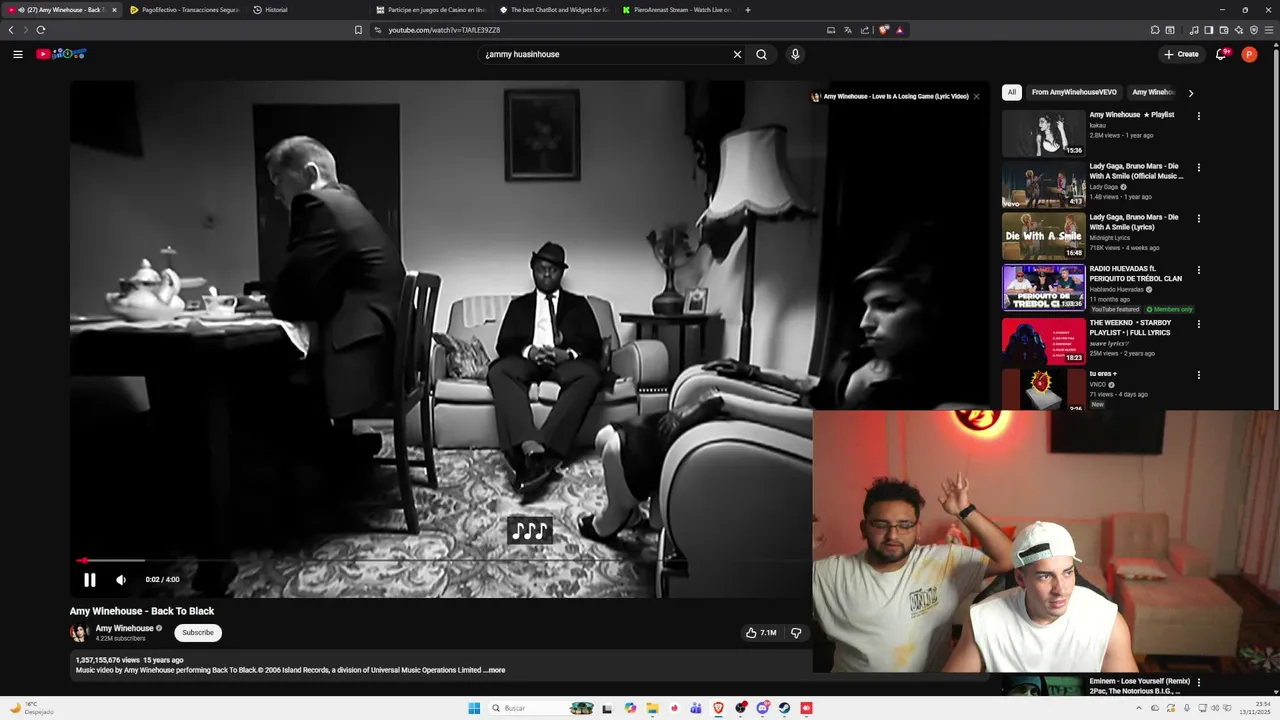Viewport: 1280px width, 720px height.
Task: Toggle the browser sidebar panel
Action: click(1208, 30)
